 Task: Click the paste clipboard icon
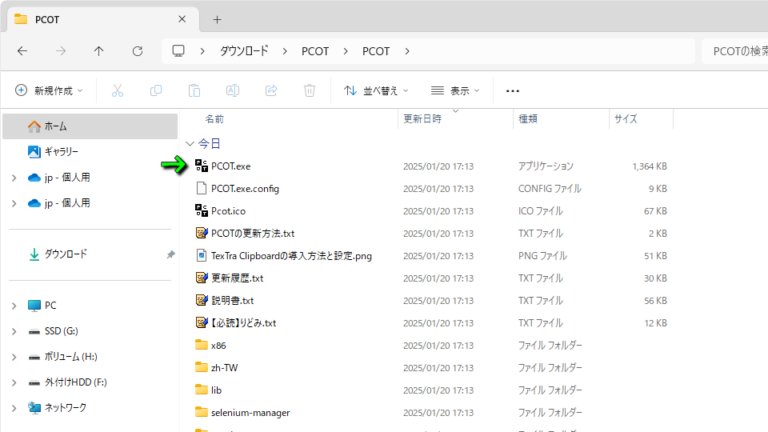(194, 90)
